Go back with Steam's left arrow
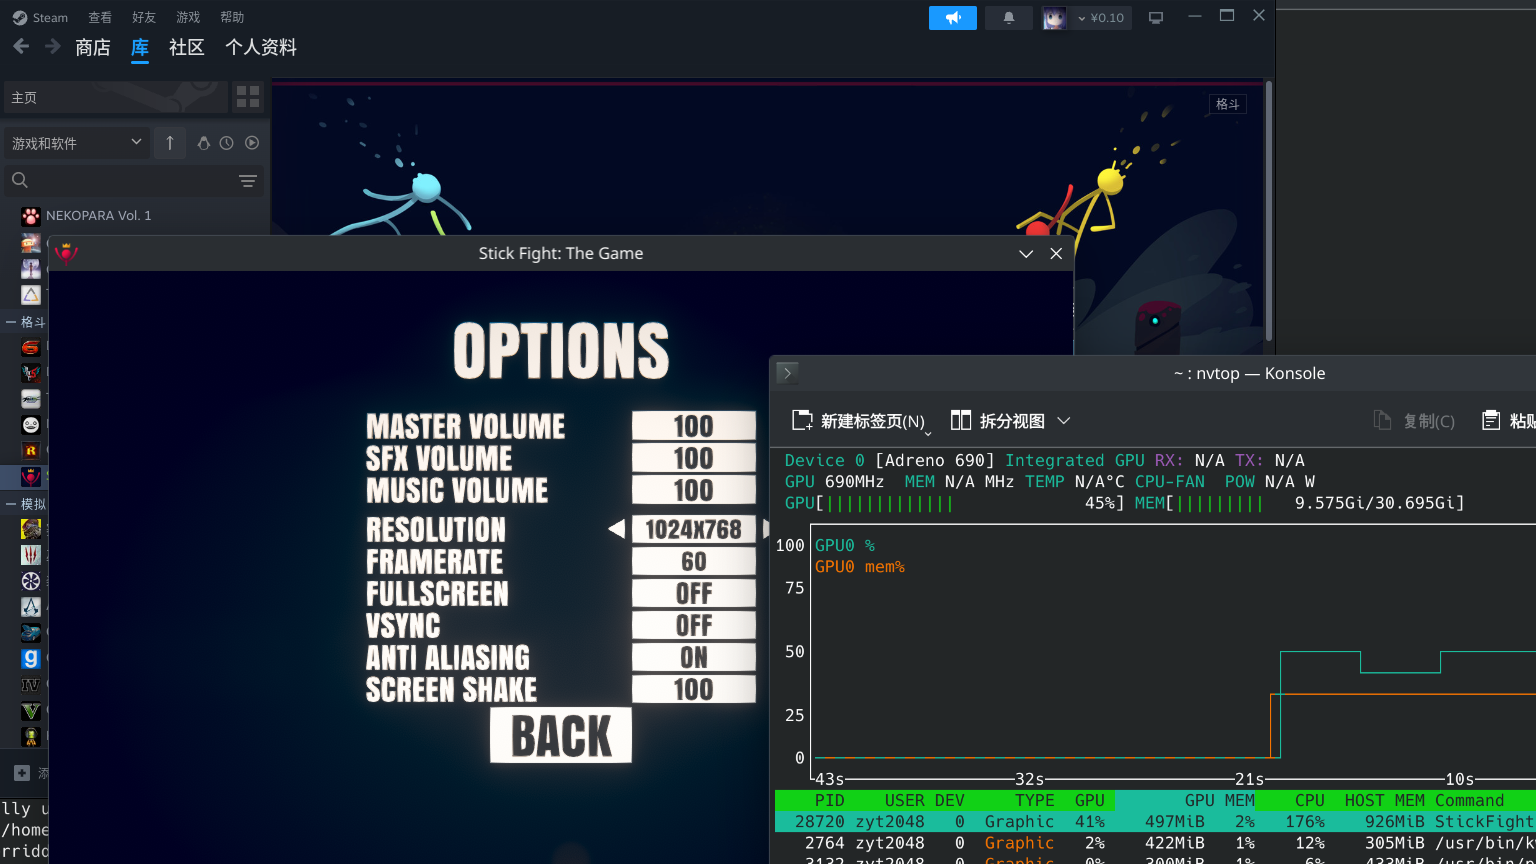Image resolution: width=1536 pixels, height=864 pixels. (21, 47)
